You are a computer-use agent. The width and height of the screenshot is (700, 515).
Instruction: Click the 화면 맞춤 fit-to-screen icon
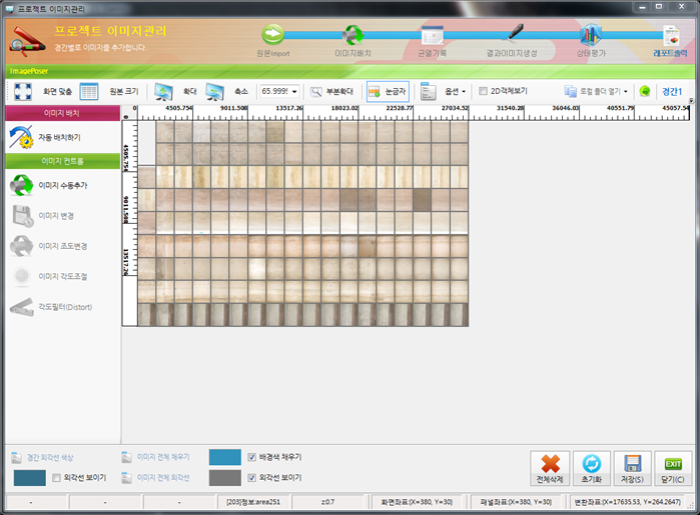click(x=23, y=91)
